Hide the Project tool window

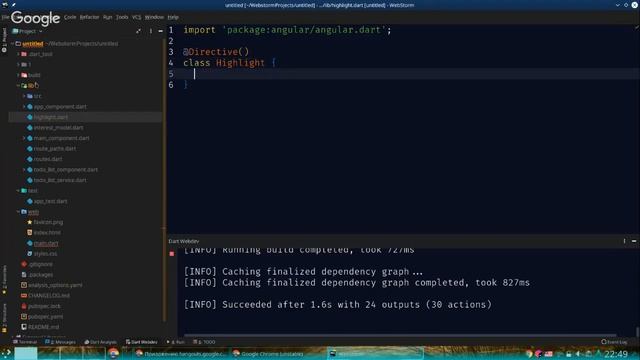(160, 31)
